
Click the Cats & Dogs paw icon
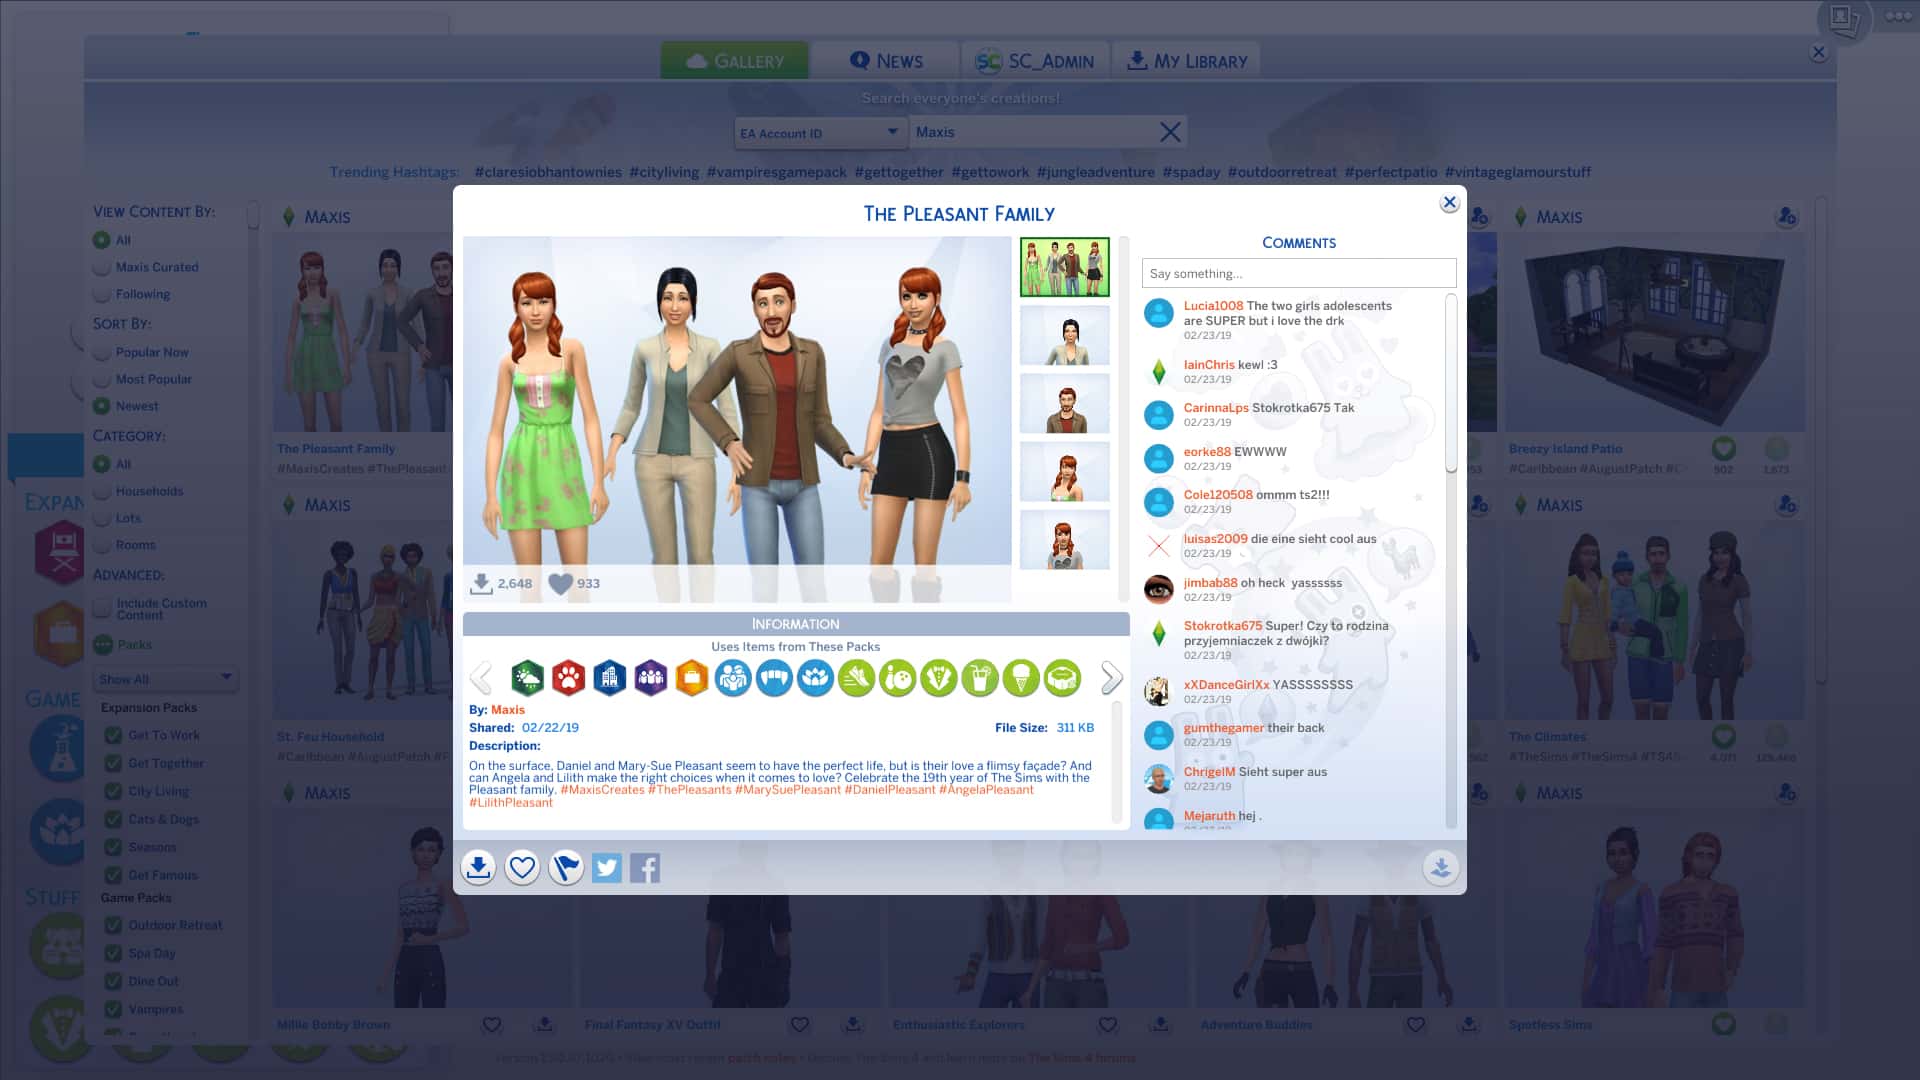point(568,678)
